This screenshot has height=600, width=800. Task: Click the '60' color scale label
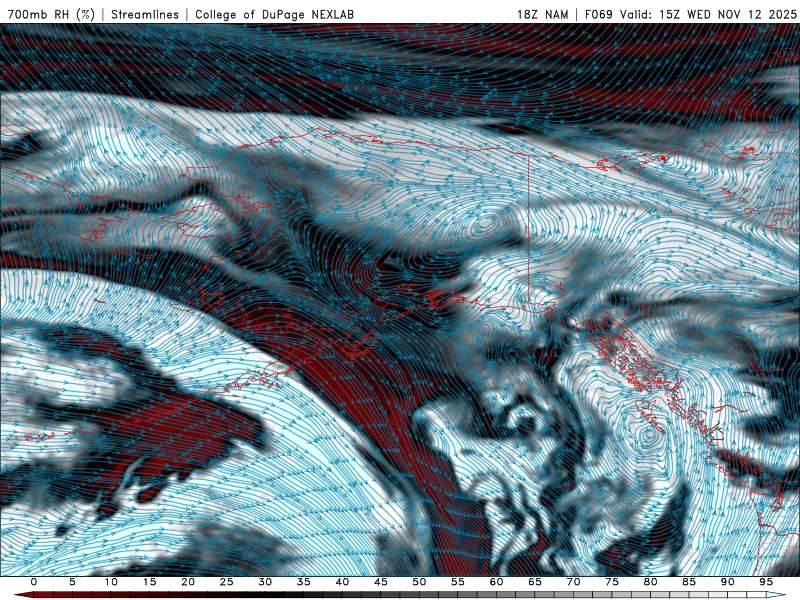click(x=496, y=582)
